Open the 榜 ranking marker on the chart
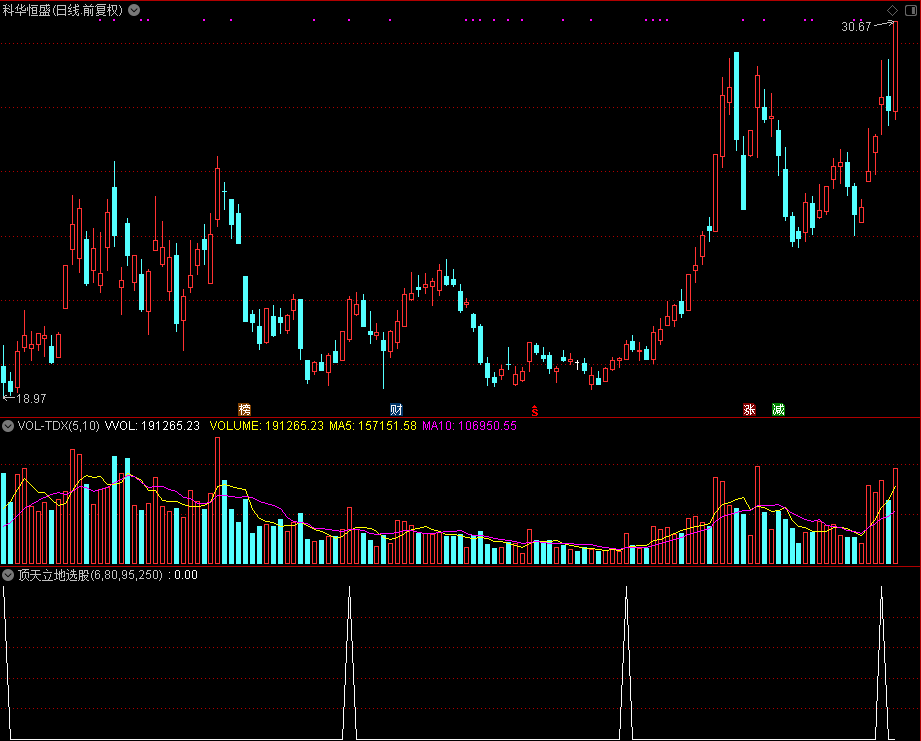The image size is (921, 741). tap(244, 409)
